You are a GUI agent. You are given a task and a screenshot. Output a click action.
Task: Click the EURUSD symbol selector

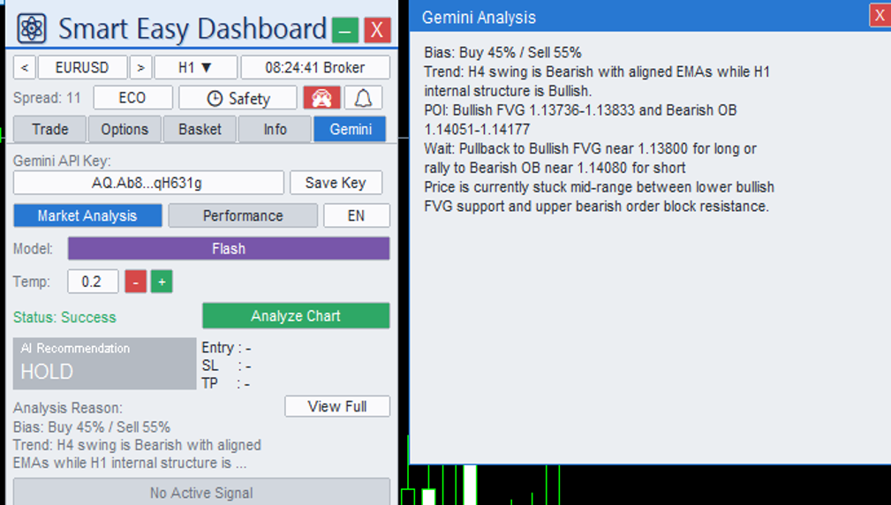tap(82, 68)
